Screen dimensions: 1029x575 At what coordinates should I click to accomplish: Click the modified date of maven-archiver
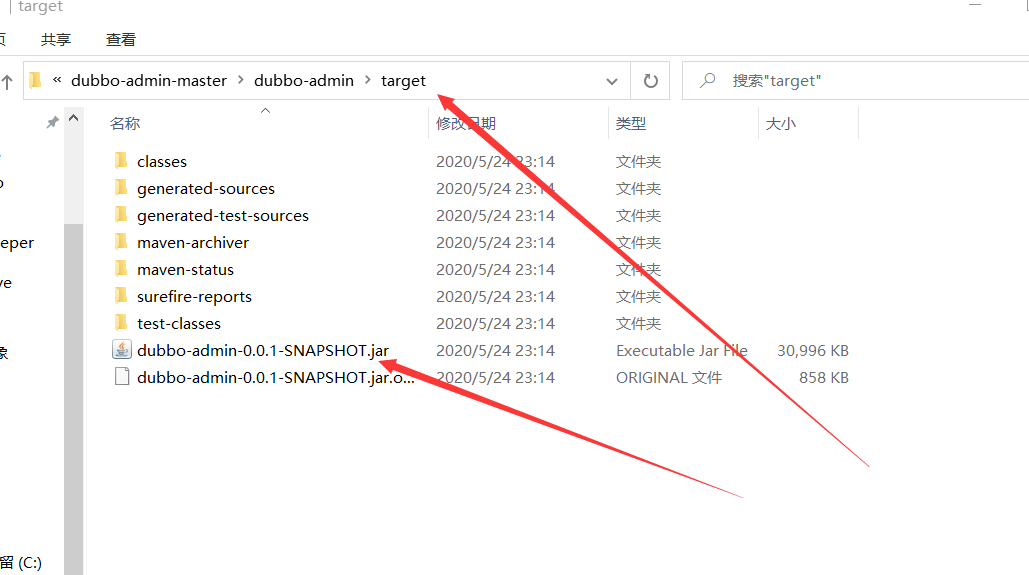(x=495, y=242)
